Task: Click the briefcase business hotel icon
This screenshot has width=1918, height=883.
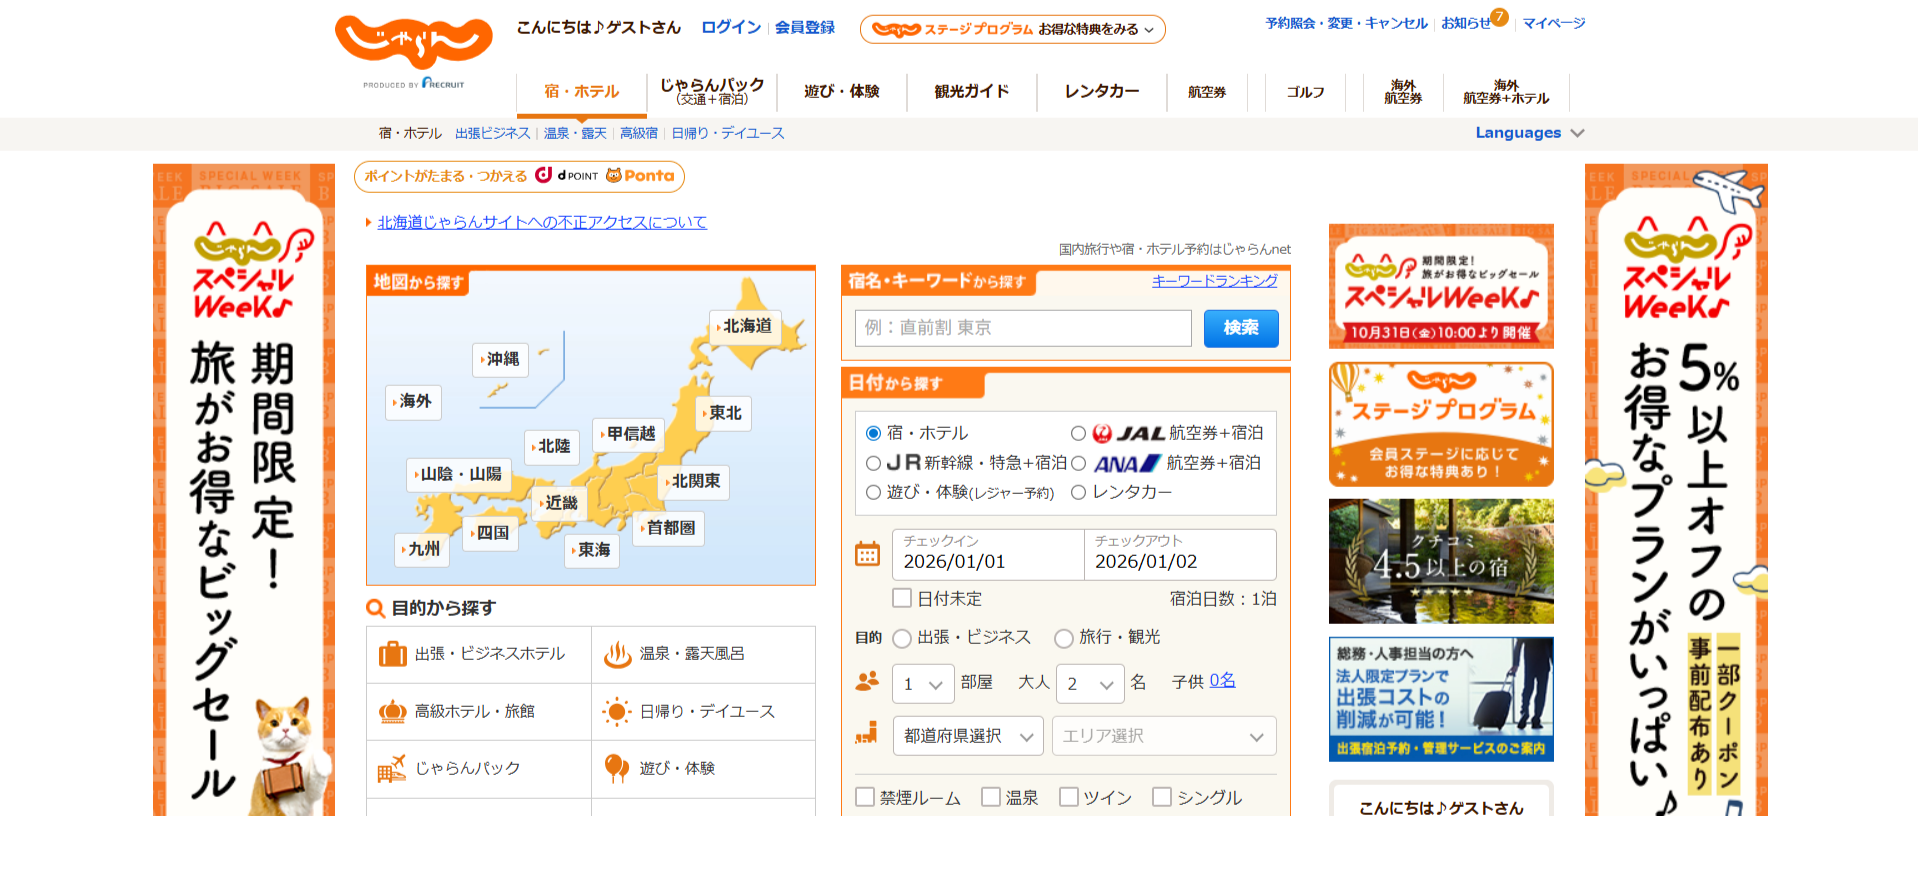Action: click(x=392, y=654)
